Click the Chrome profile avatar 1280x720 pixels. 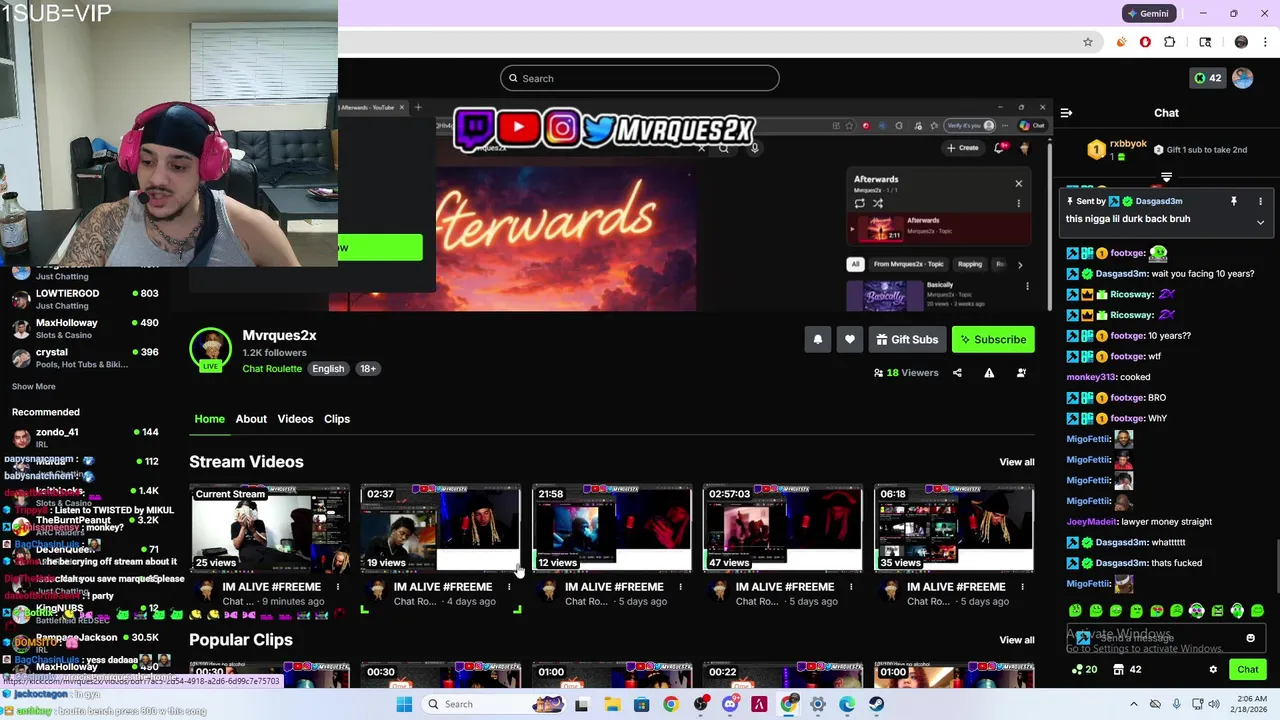pos(1241,42)
